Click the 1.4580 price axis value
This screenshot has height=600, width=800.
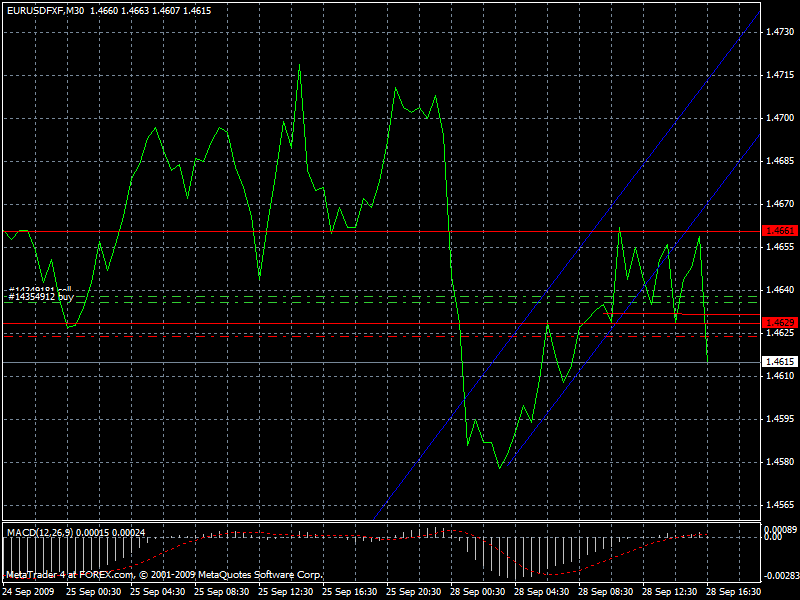pos(780,462)
